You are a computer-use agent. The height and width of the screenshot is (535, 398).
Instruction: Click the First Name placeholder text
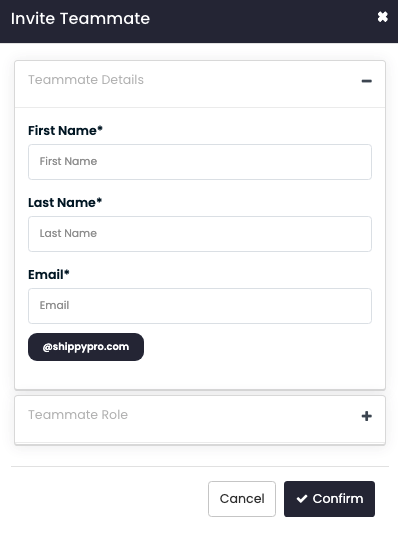coord(68,161)
